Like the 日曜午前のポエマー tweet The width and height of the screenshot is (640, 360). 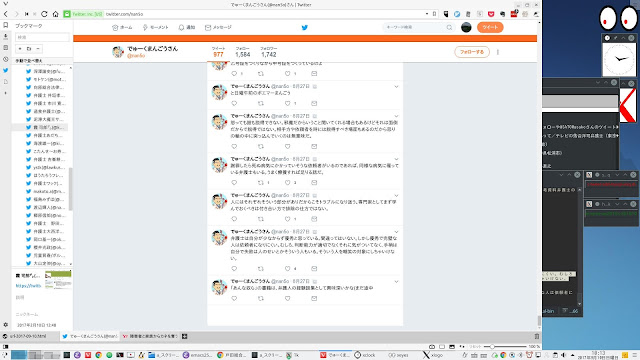pyautogui.click(x=287, y=103)
